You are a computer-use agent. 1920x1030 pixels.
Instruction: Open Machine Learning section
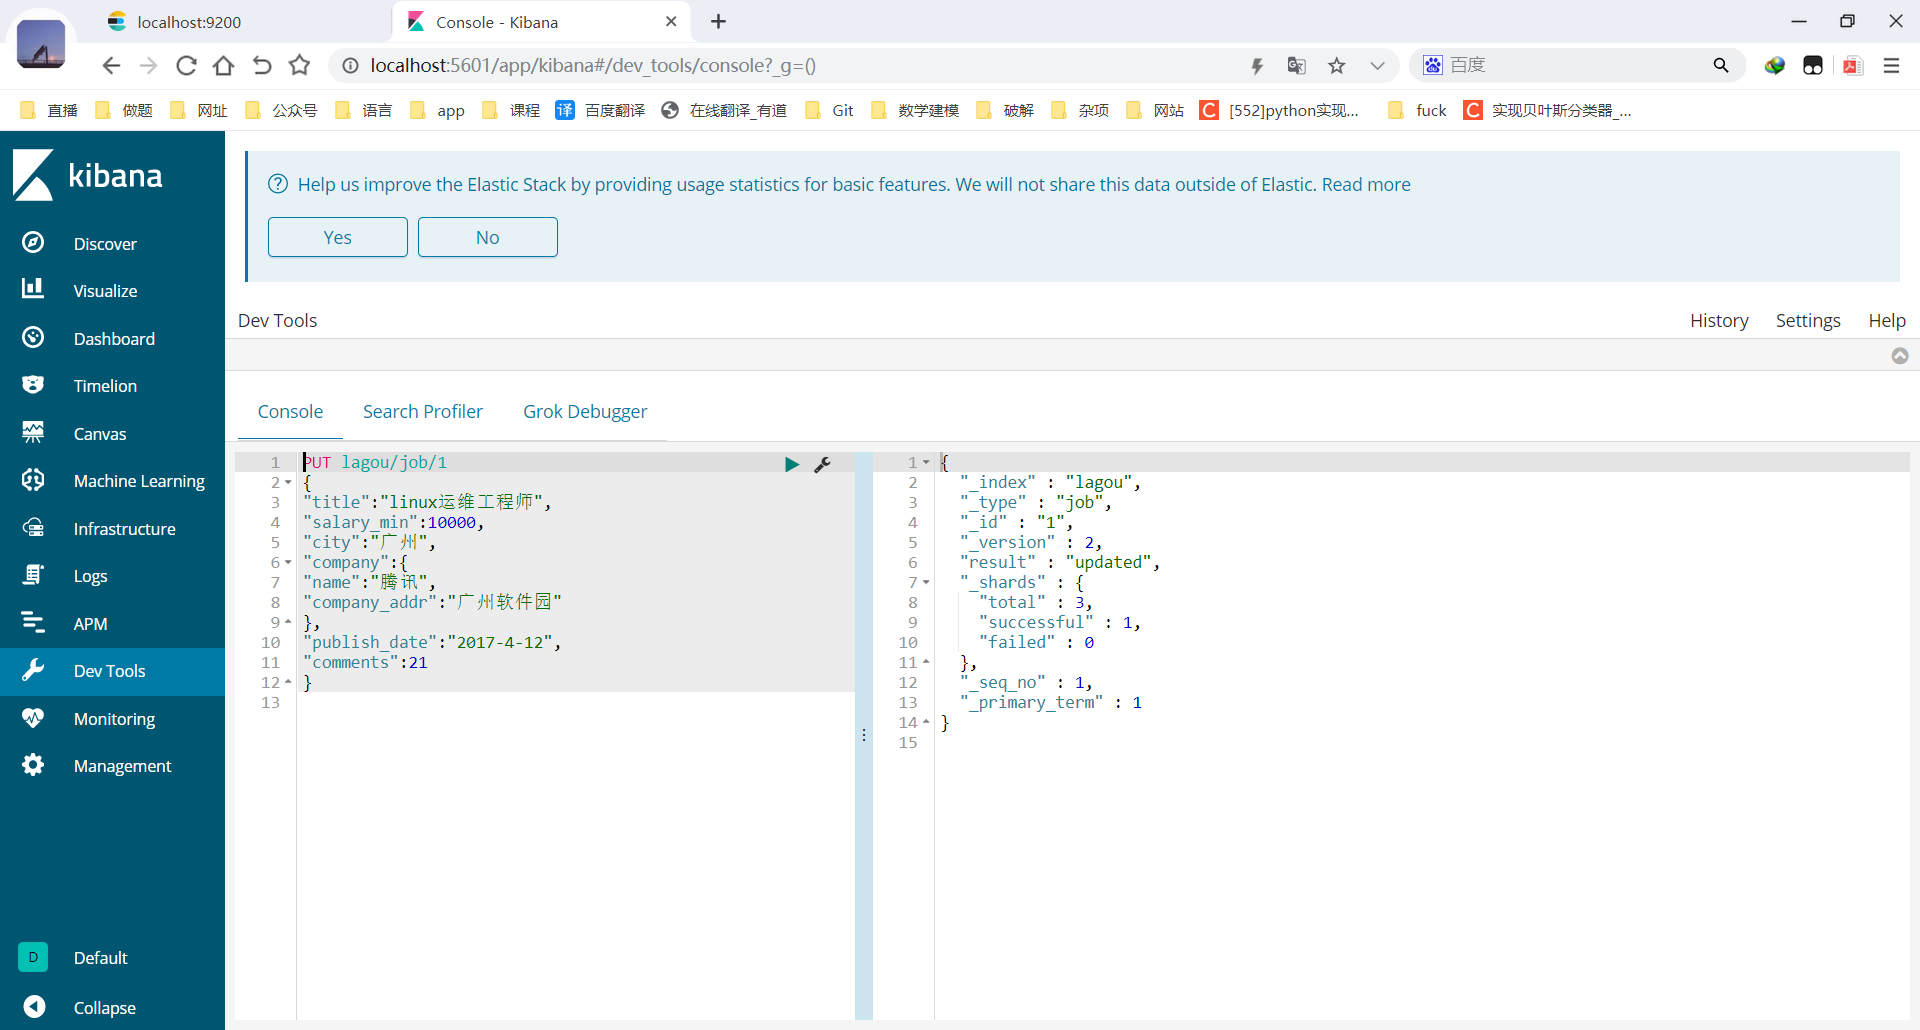pyautogui.click(x=138, y=481)
